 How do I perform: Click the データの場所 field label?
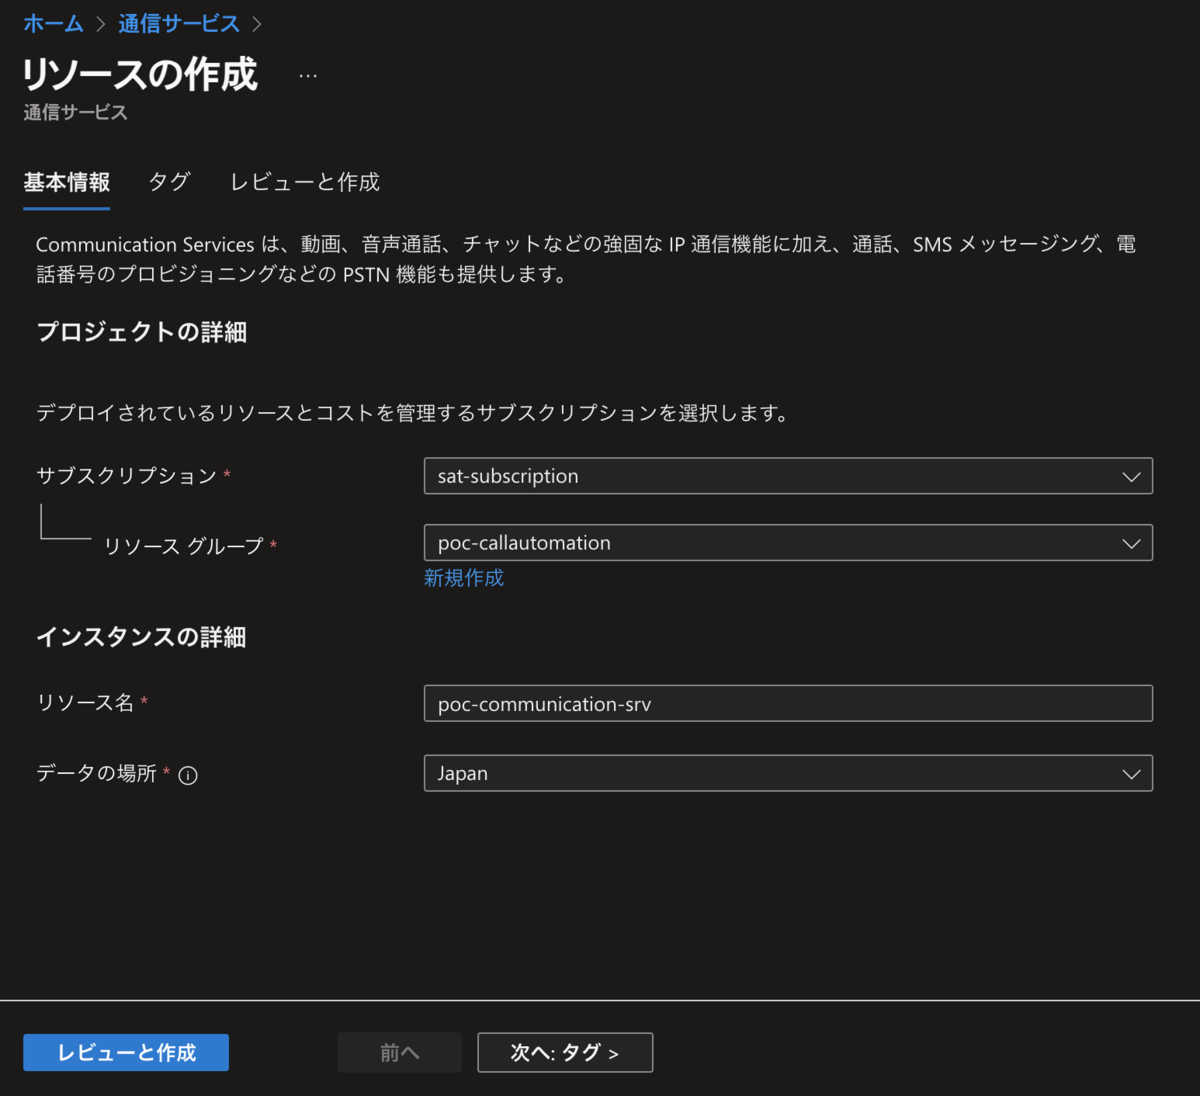tap(97, 773)
